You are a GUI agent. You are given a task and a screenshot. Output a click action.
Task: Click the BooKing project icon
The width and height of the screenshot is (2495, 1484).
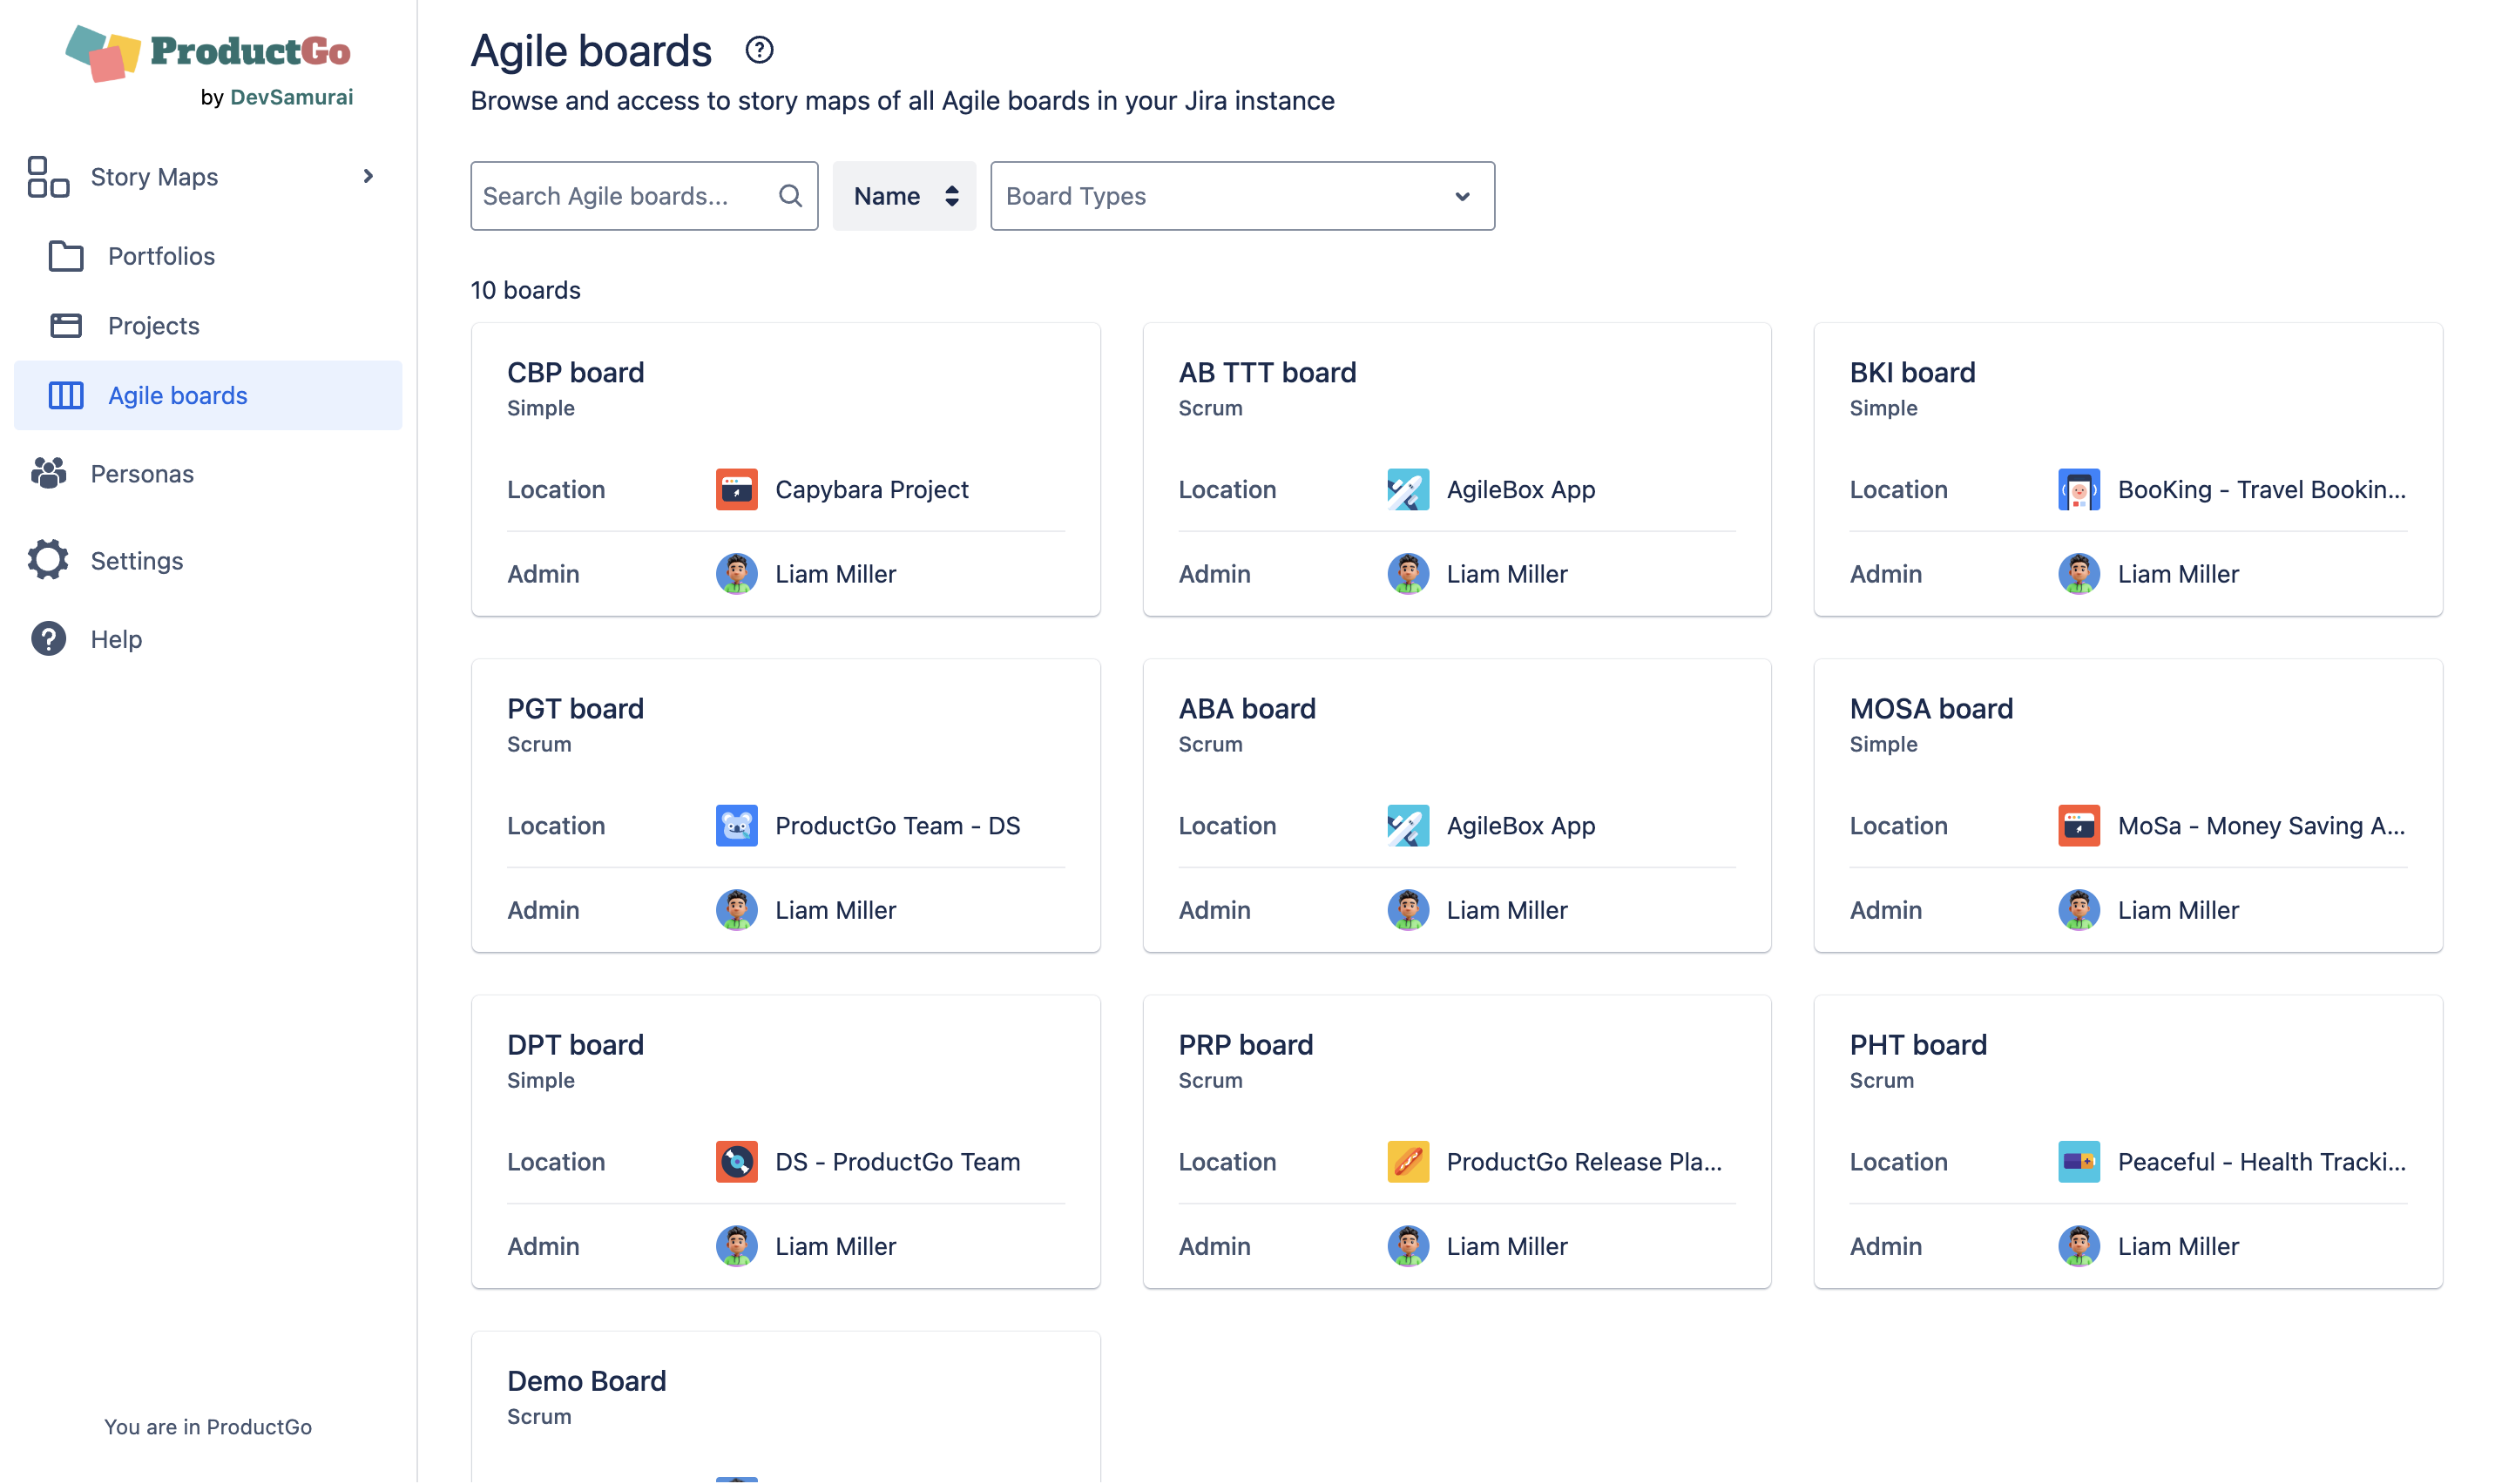[x=2078, y=490]
